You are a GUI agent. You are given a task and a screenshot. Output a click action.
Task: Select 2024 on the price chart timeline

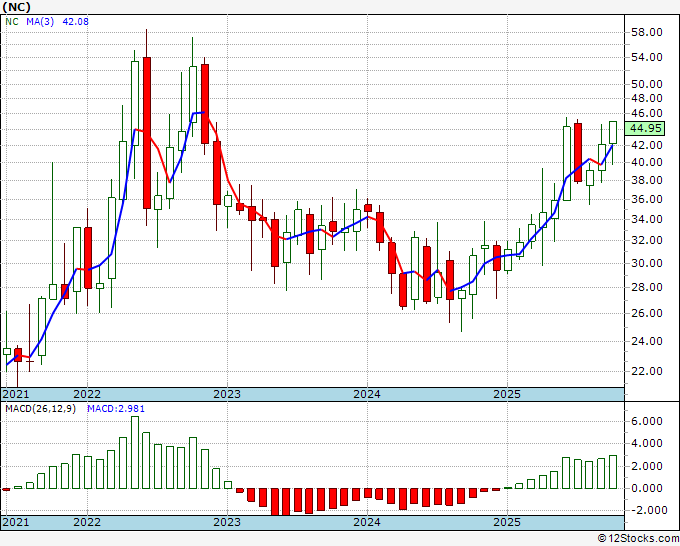click(367, 393)
